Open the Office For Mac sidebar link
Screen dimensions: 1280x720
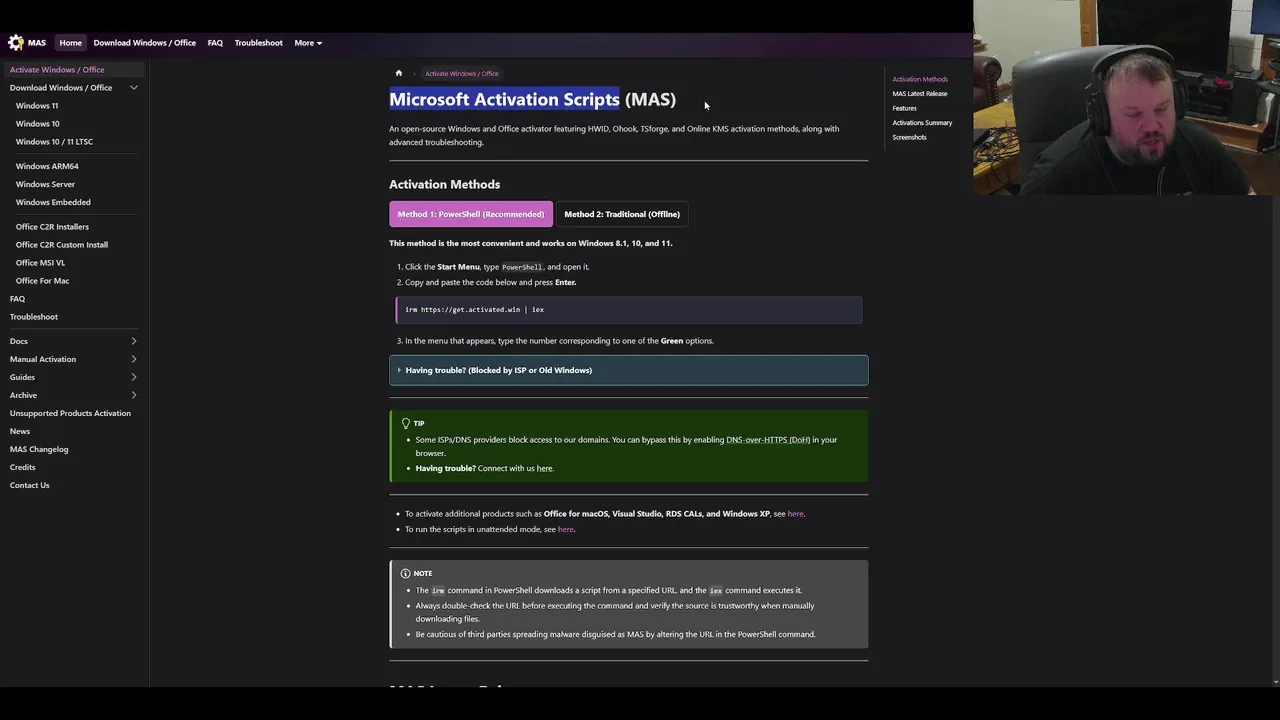coord(42,281)
